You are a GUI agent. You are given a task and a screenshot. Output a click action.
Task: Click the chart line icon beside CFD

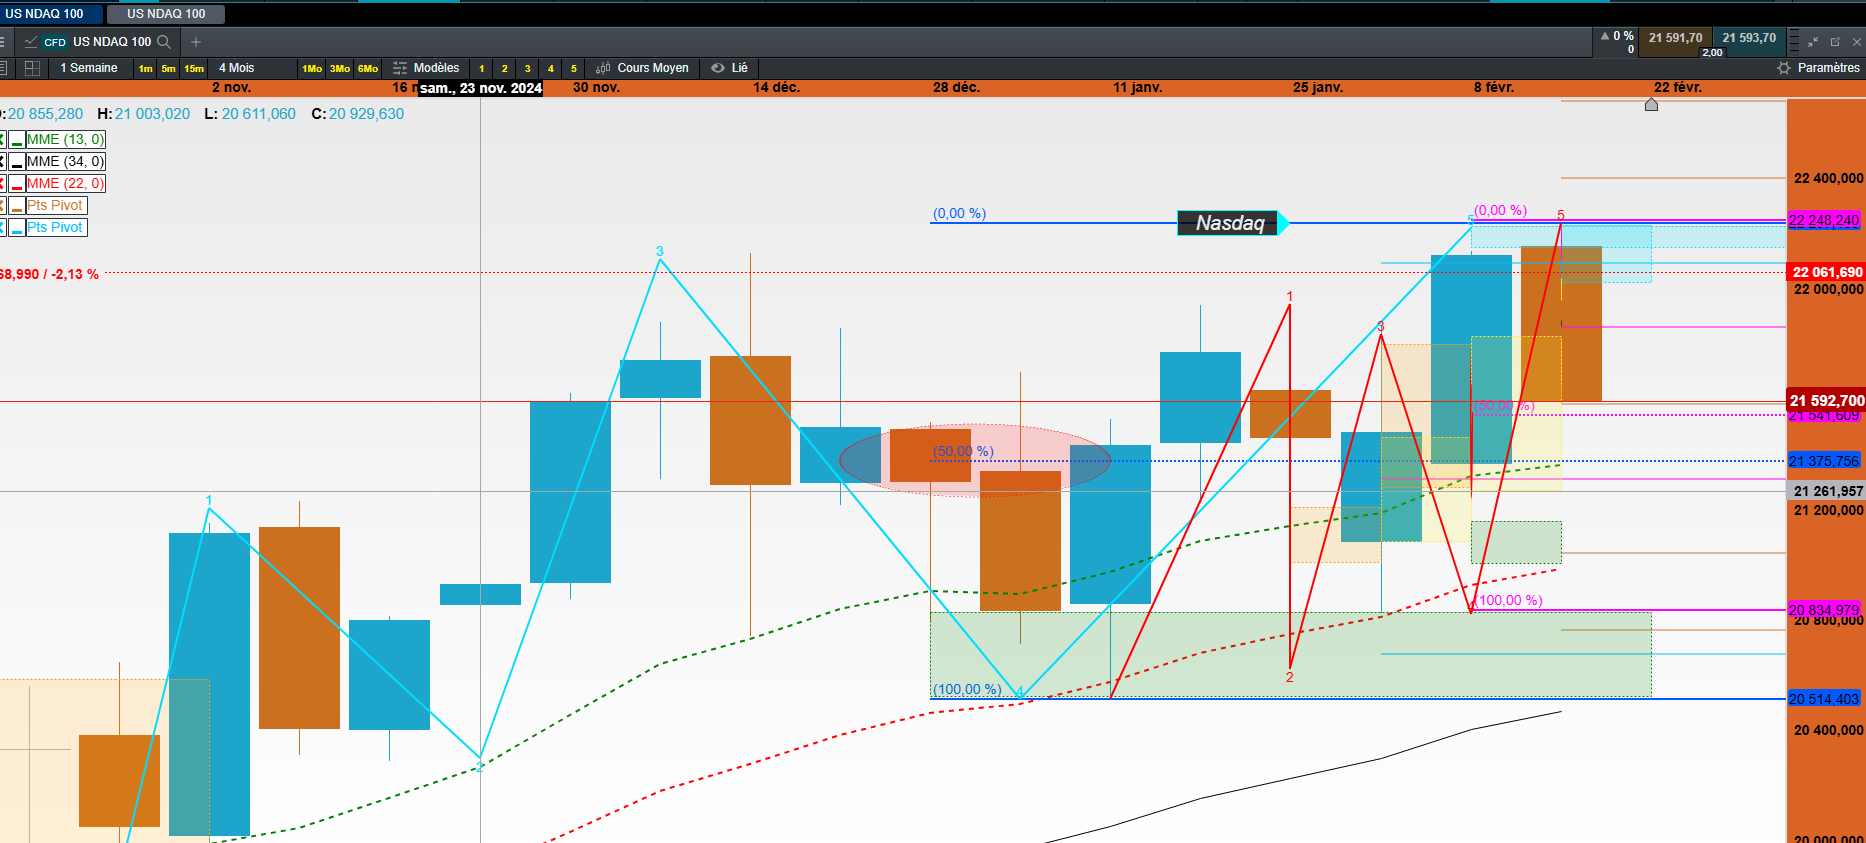pyautogui.click(x=31, y=42)
